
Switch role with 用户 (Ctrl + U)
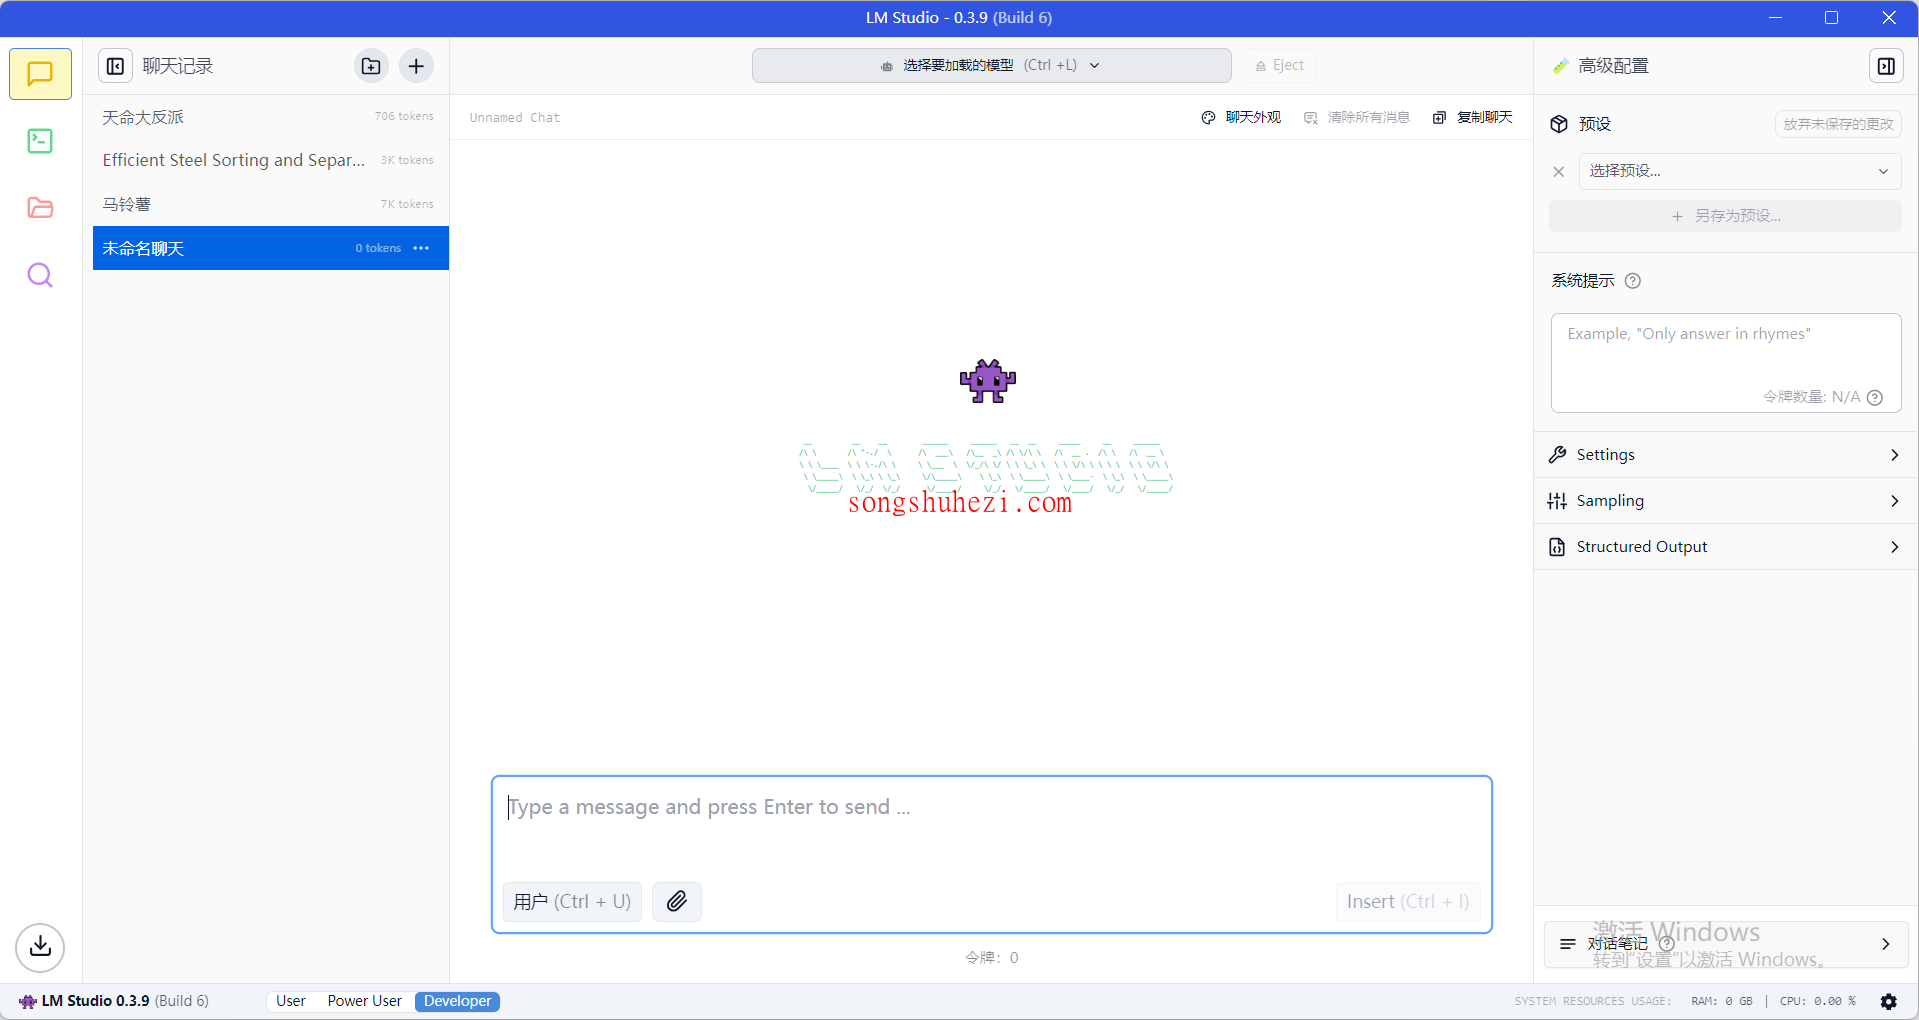pyautogui.click(x=572, y=901)
